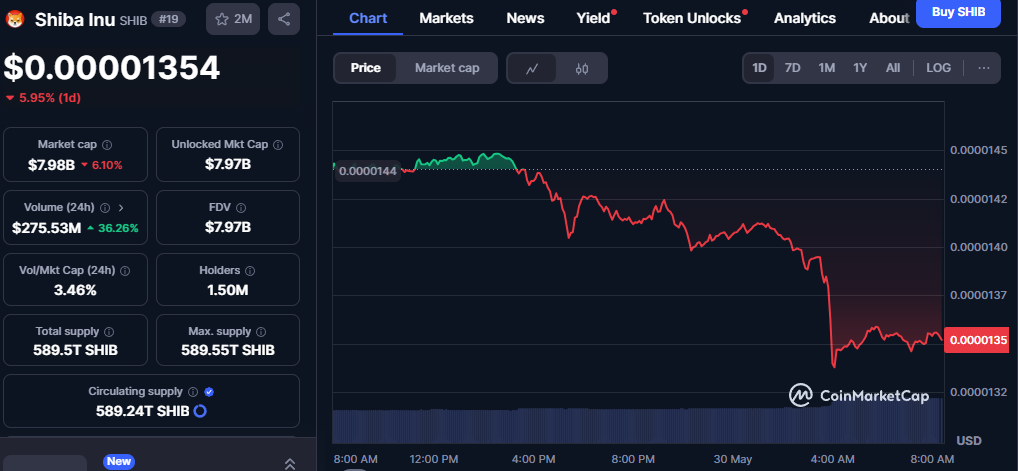The height and width of the screenshot is (471, 1018).
Task: Click the $275.53M volume value
Action: click(46, 228)
